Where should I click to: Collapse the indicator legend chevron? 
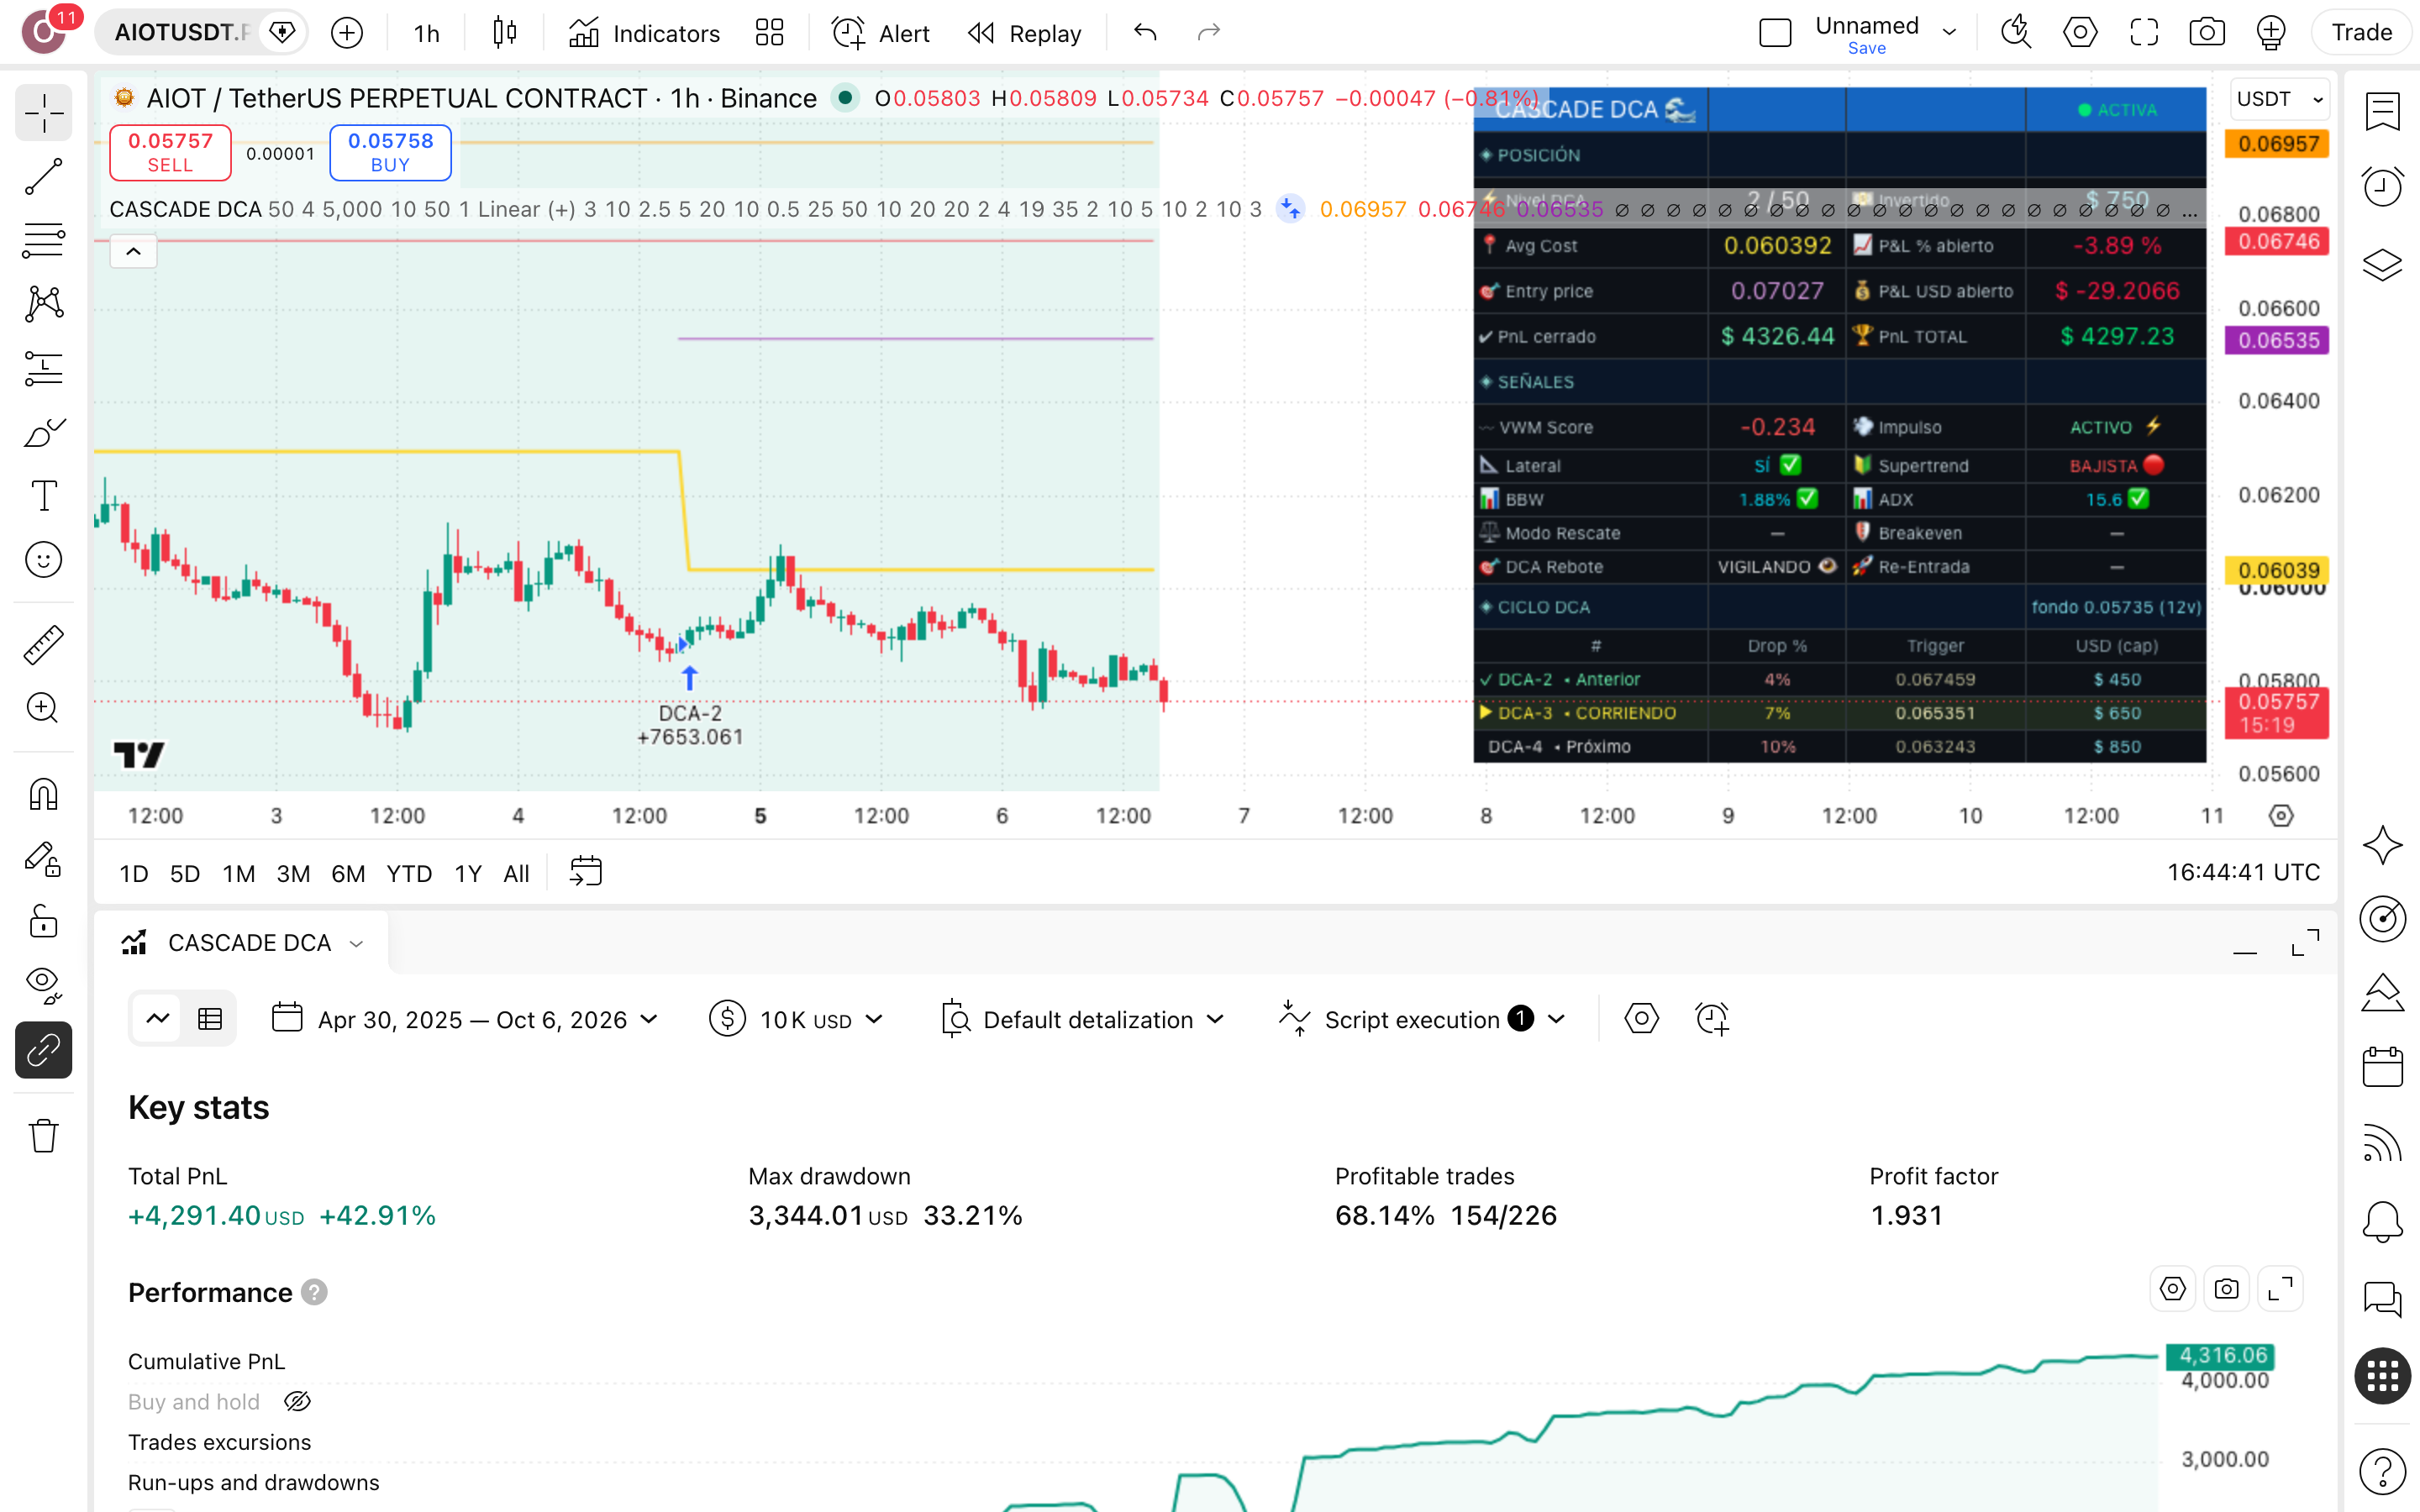coord(133,251)
